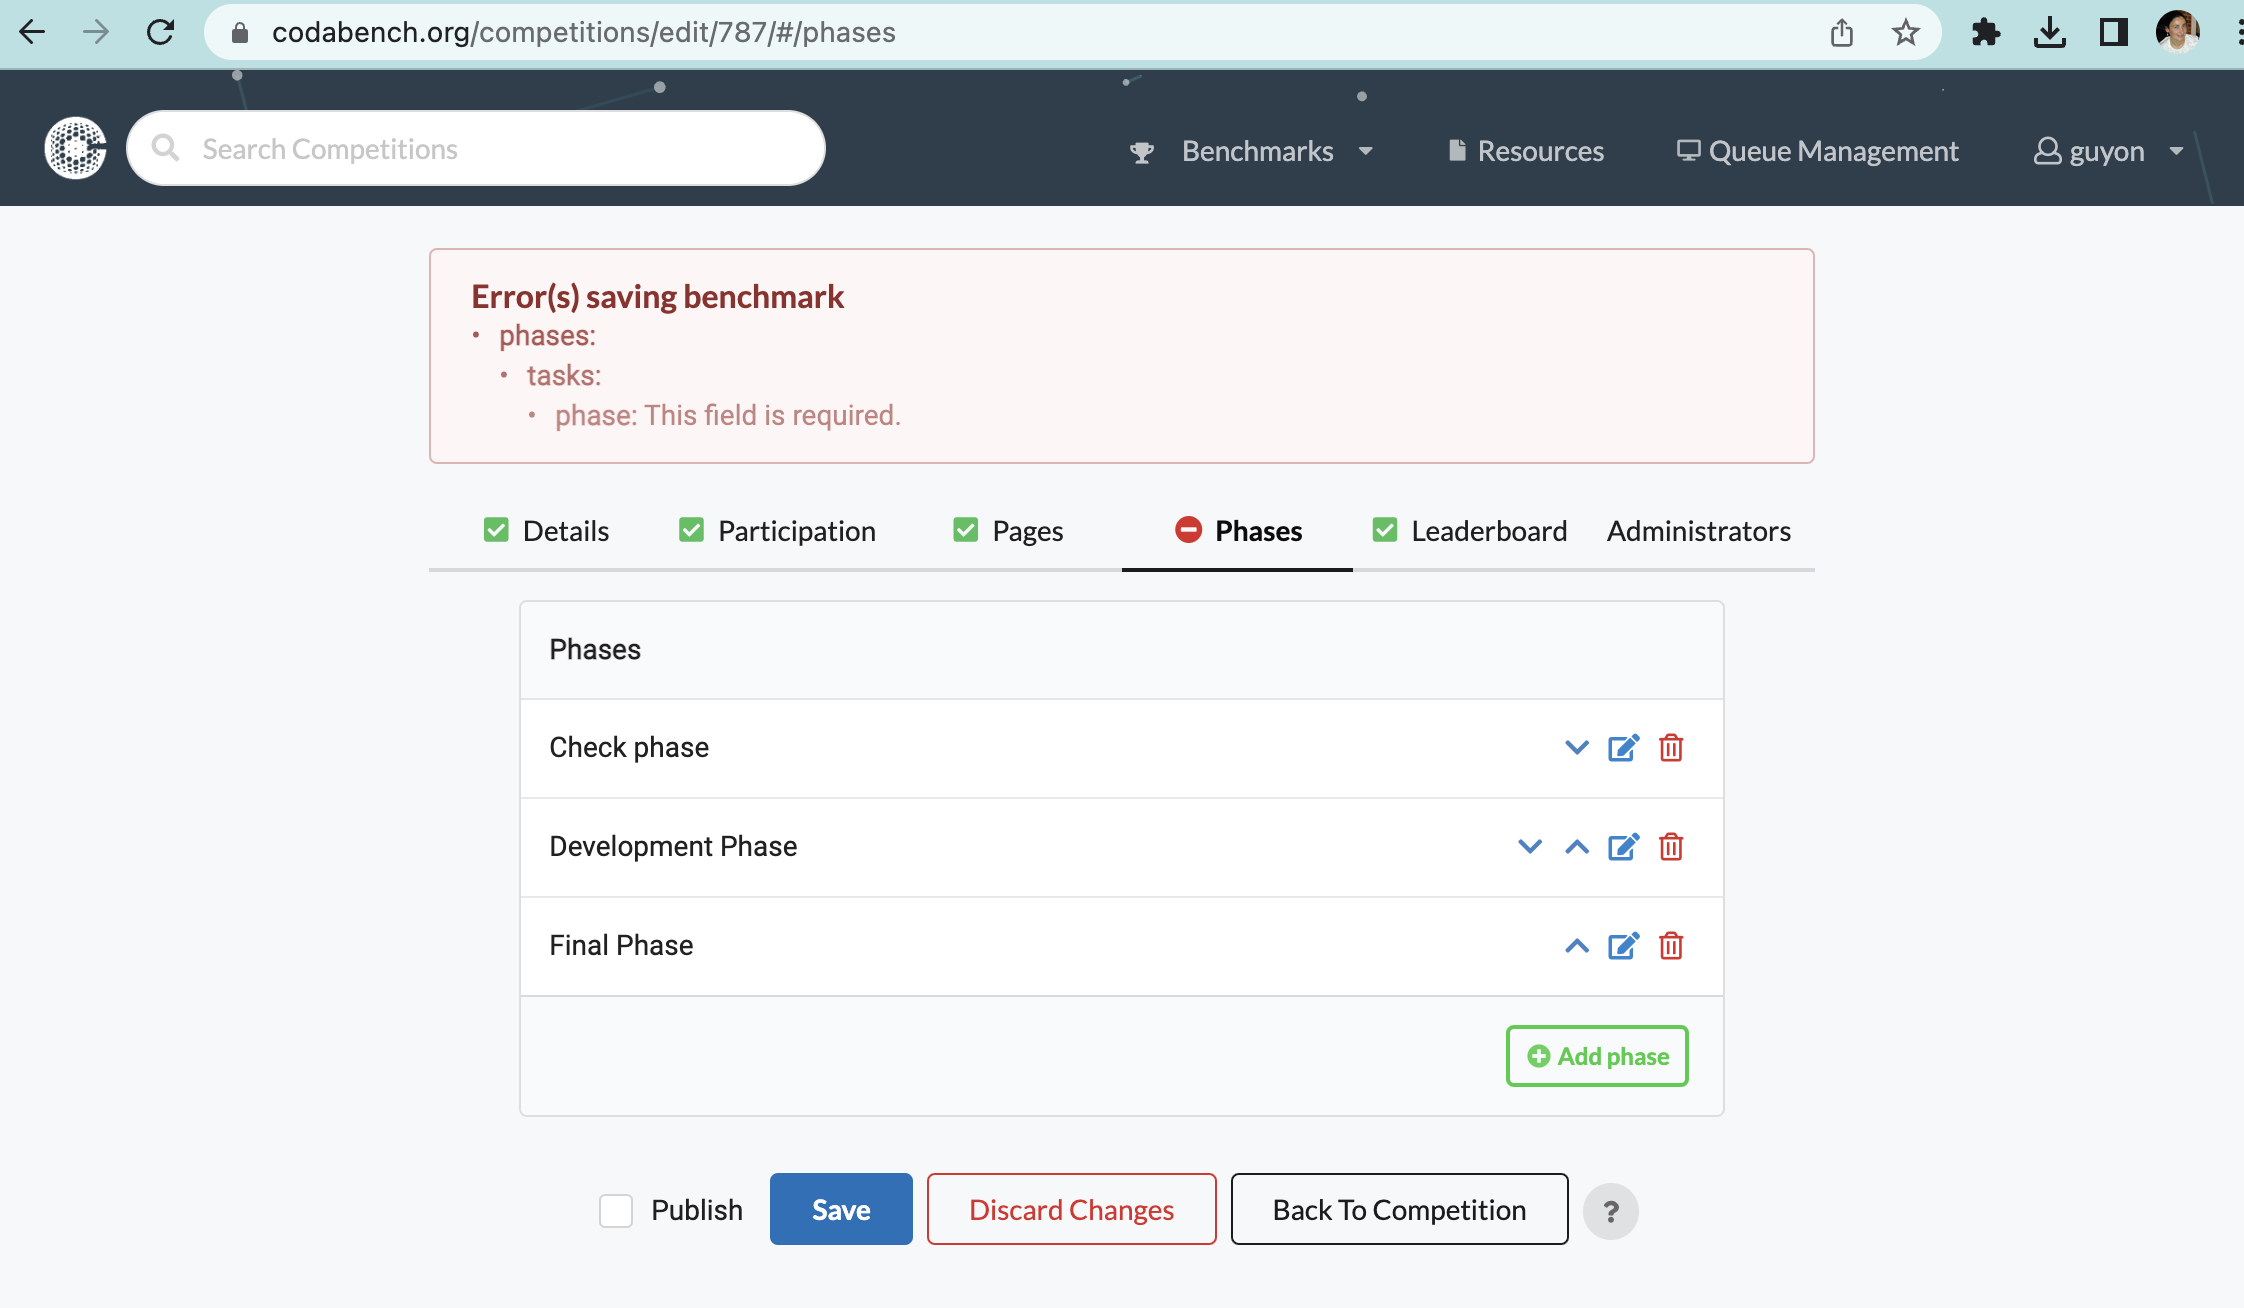
Task: Click the Details tab checkmark
Action: coord(497,530)
